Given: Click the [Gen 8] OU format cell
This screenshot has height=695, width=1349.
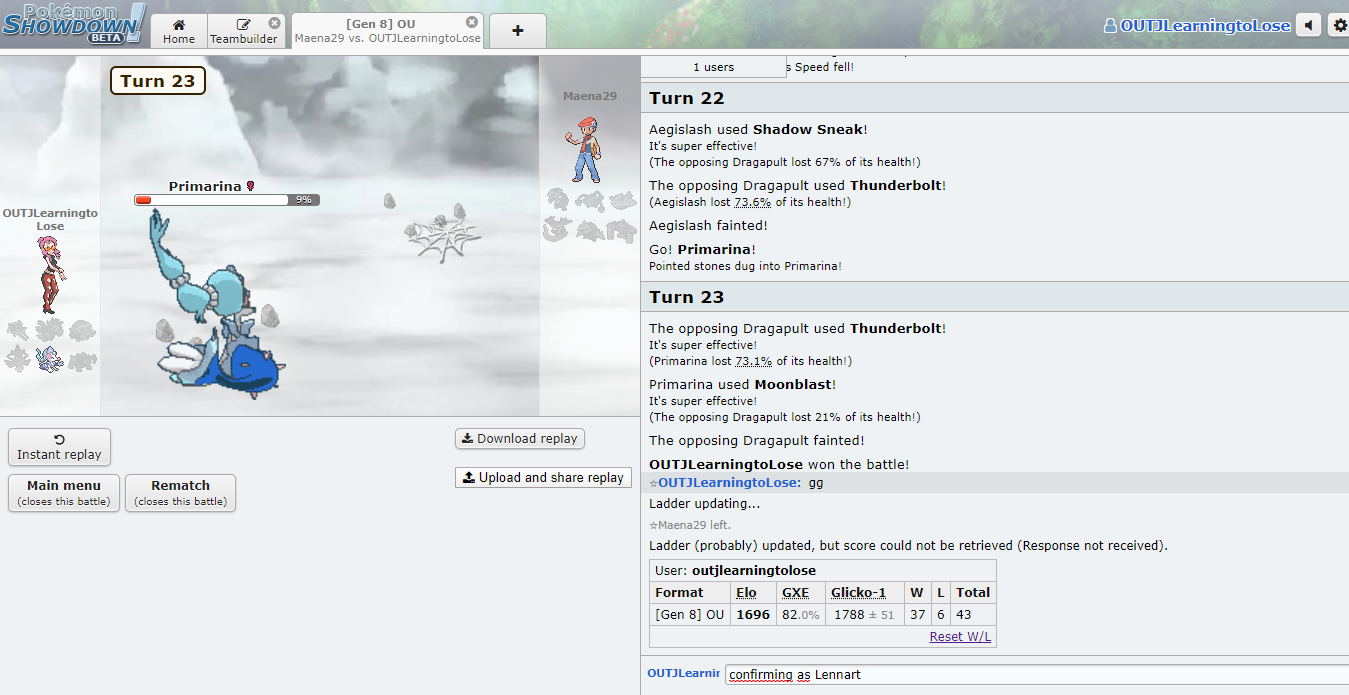Looking at the screenshot, I should coord(690,615).
